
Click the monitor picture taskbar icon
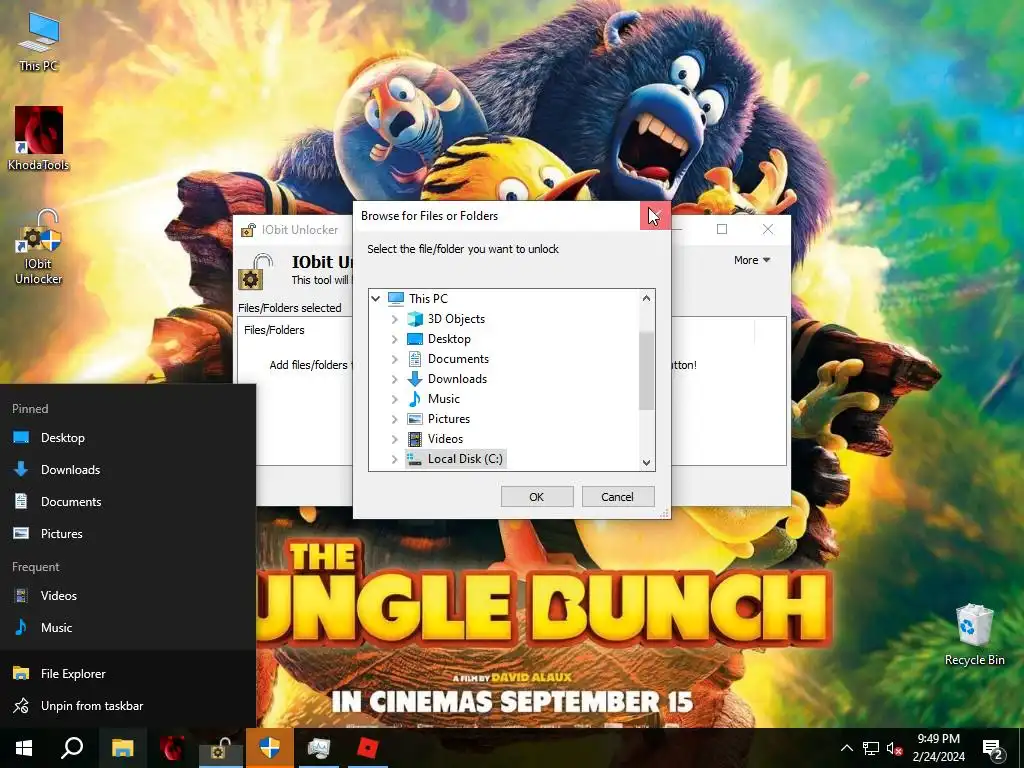pos(319,748)
